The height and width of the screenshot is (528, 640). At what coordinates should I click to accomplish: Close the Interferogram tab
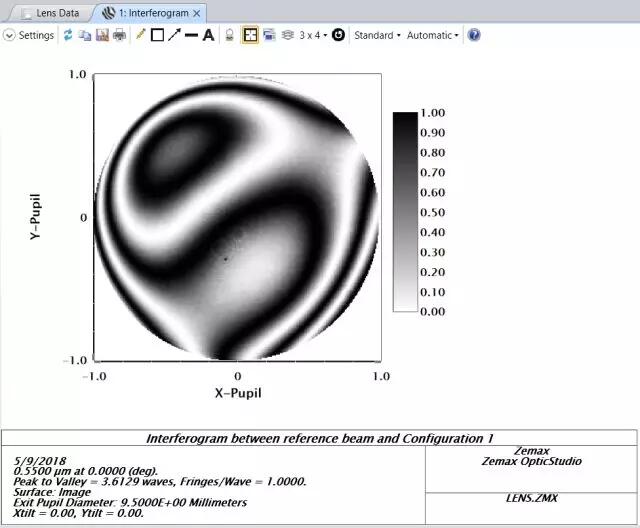click(x=197, y=13)
